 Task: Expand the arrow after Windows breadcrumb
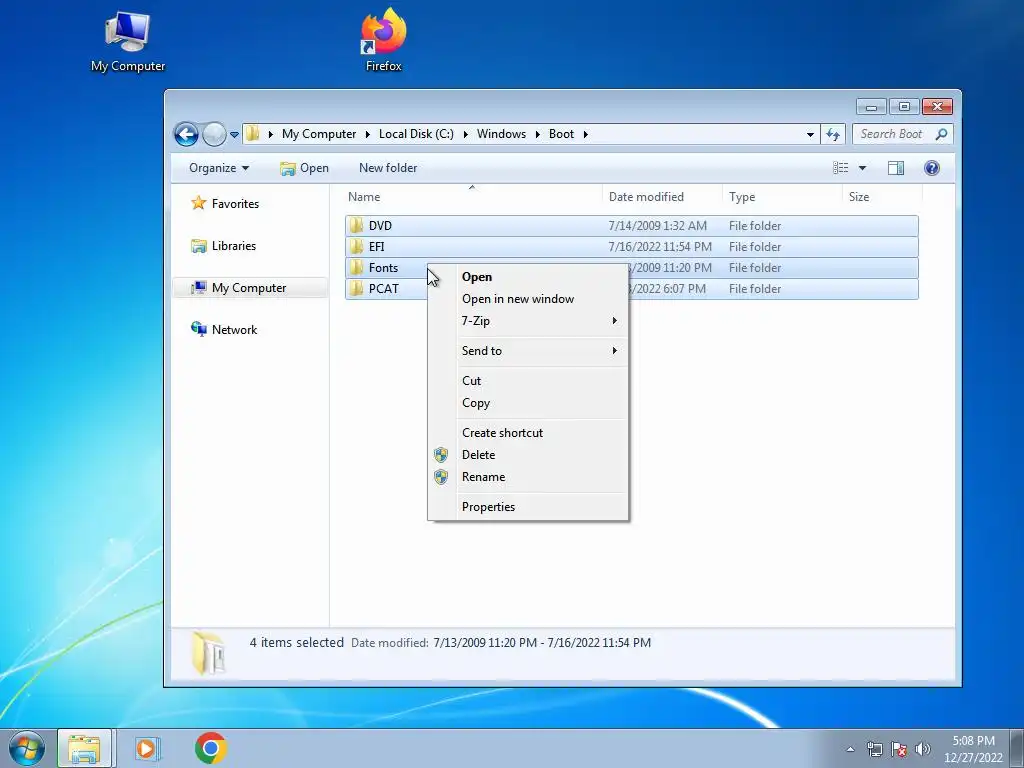[x=537, y=135]
